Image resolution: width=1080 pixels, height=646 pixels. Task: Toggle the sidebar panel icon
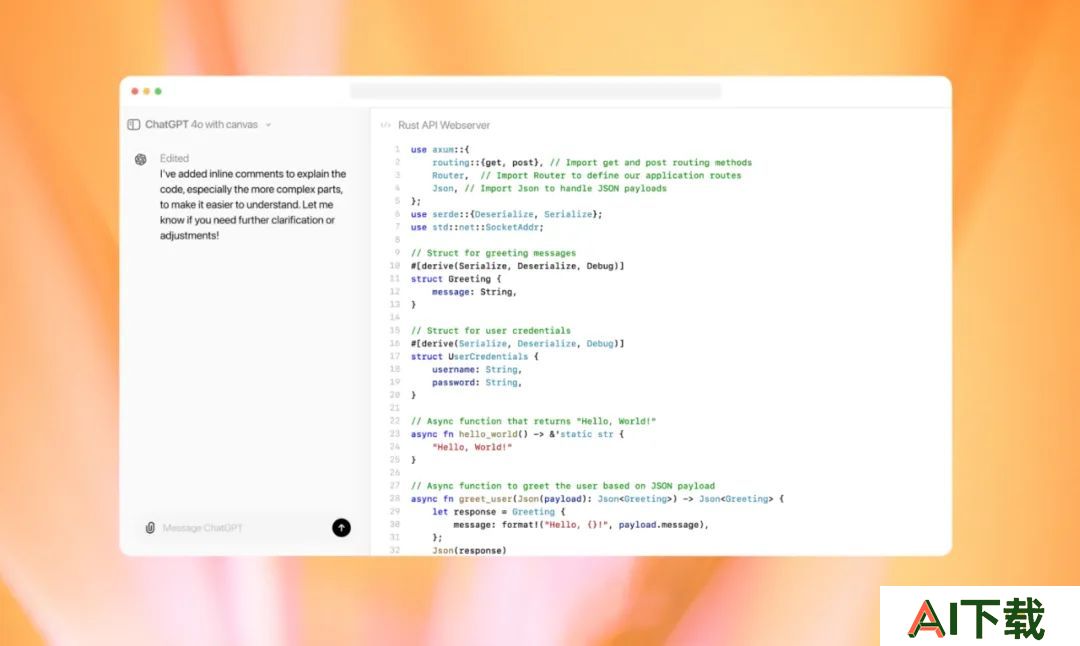(134, 125)
